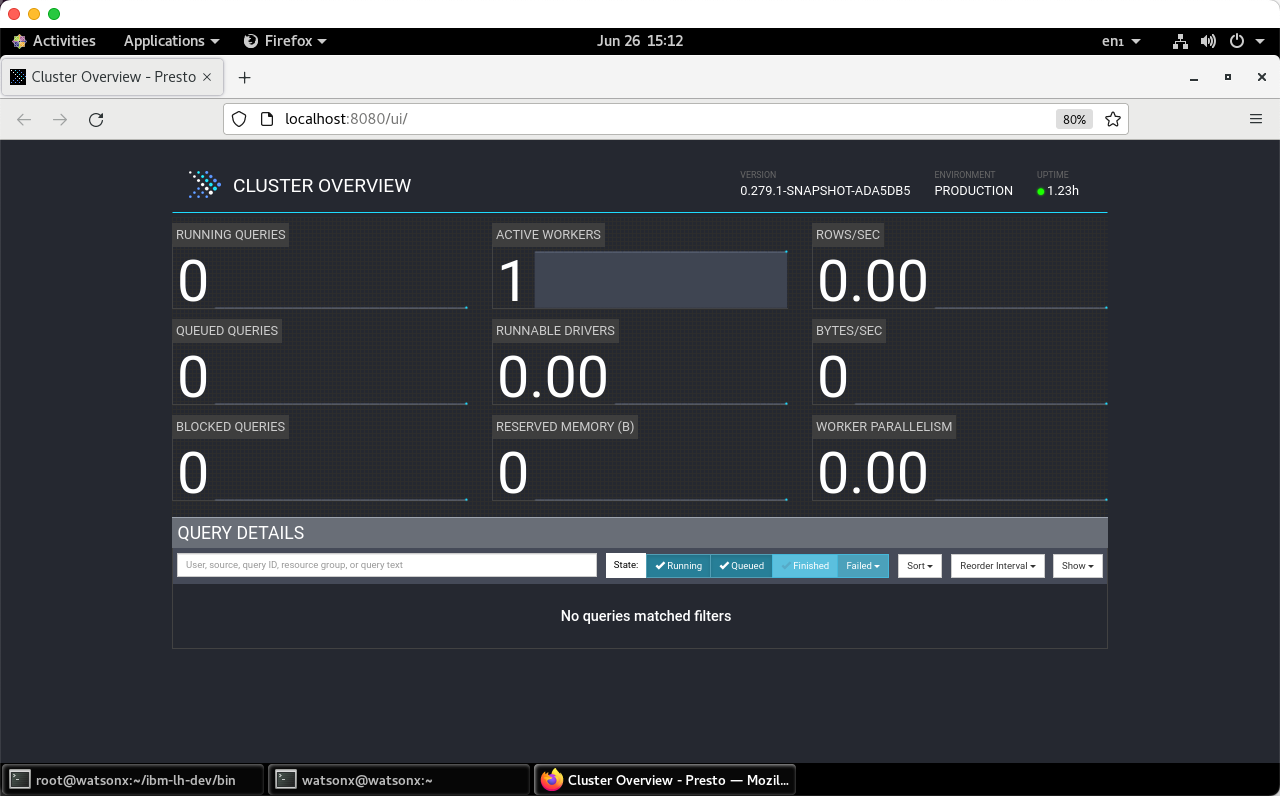Image resolution: width=1280 pixels, height=796 pixels.
Task: Open Activities overview
Action: [54, 41]
